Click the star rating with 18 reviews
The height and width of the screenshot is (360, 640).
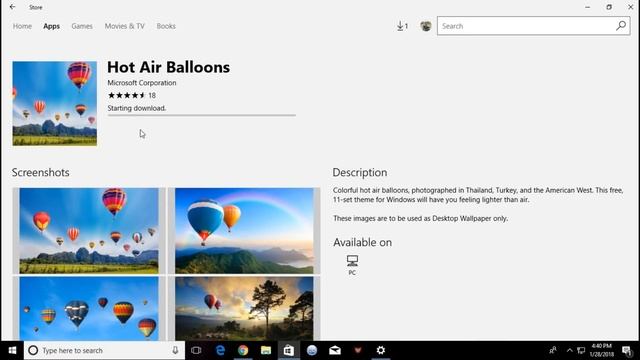[131, 96]
